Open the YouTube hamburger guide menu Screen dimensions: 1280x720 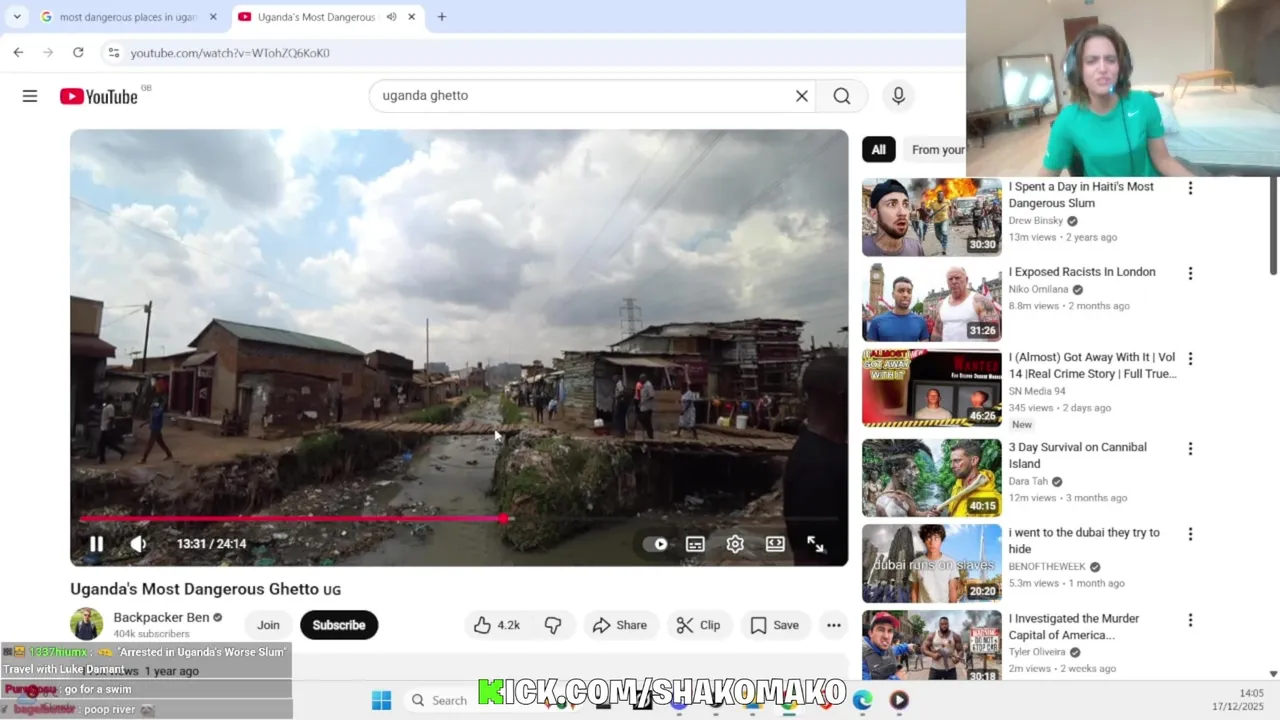coord(30,96)
